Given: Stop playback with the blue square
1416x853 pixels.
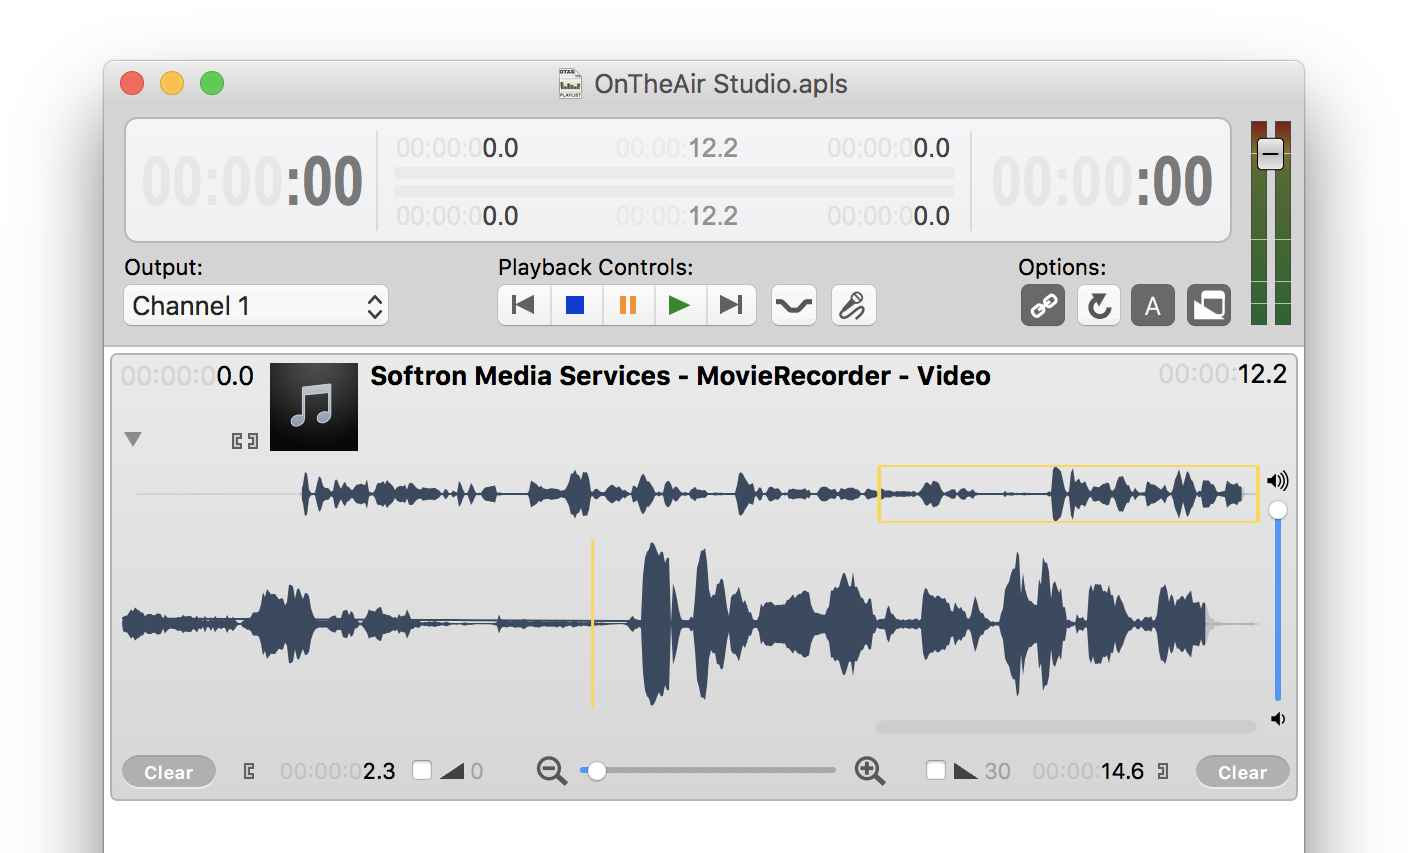Looking at the screenshot, I should (575, 305).
